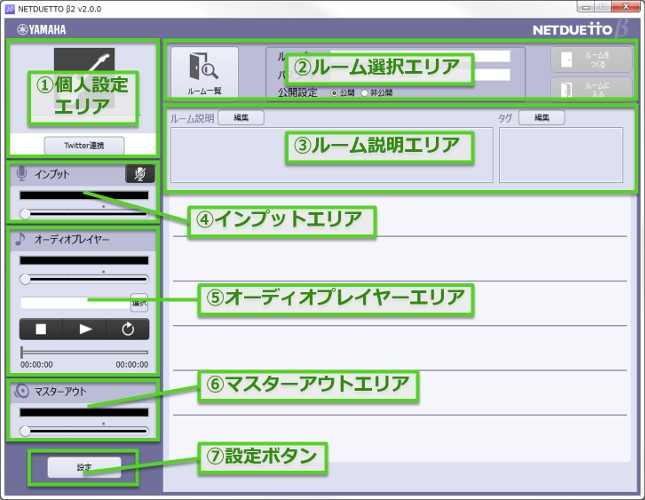Click the music note icon beside オーディオプレイヤー
Viewport: 645px width, 500px height.
(20, 239)
